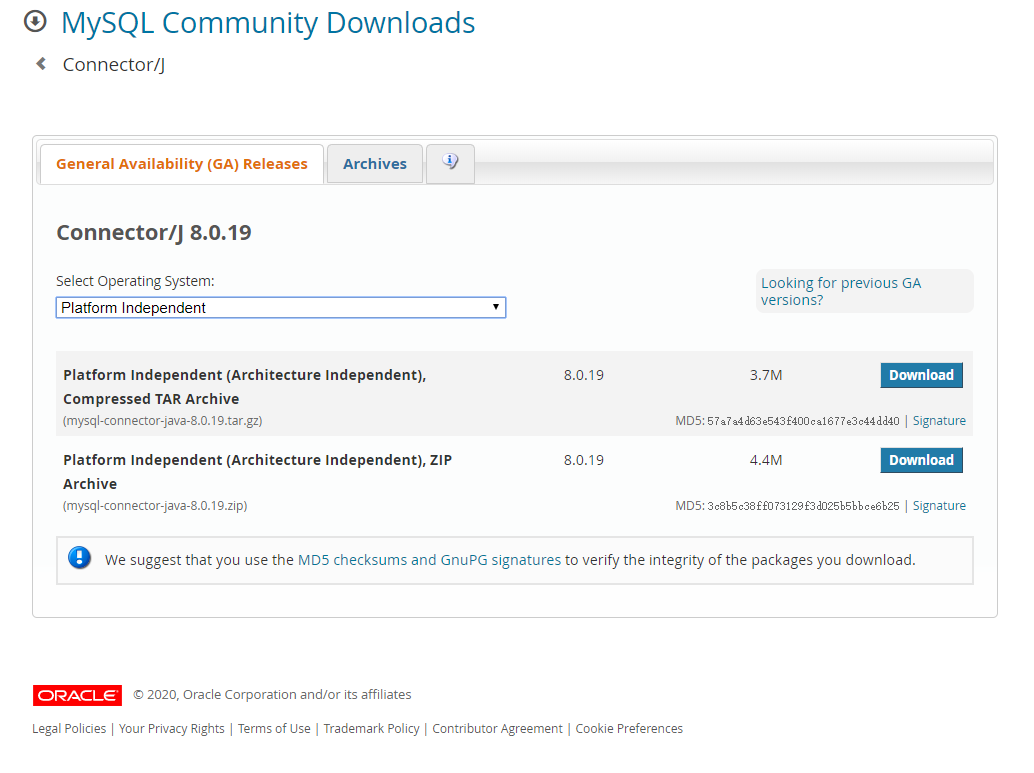Open Signature link for tar.gz file
The image size is (1034, 773).
coord(939,421)
